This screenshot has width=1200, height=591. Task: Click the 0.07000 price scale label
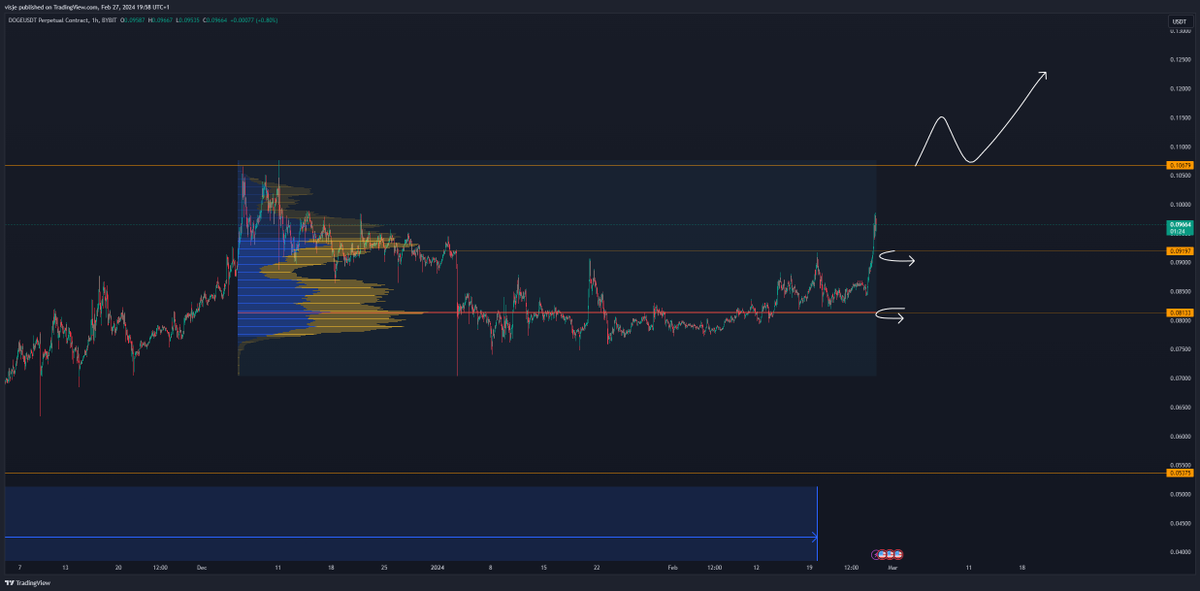pyautogui.click(x=1179, y=378)
